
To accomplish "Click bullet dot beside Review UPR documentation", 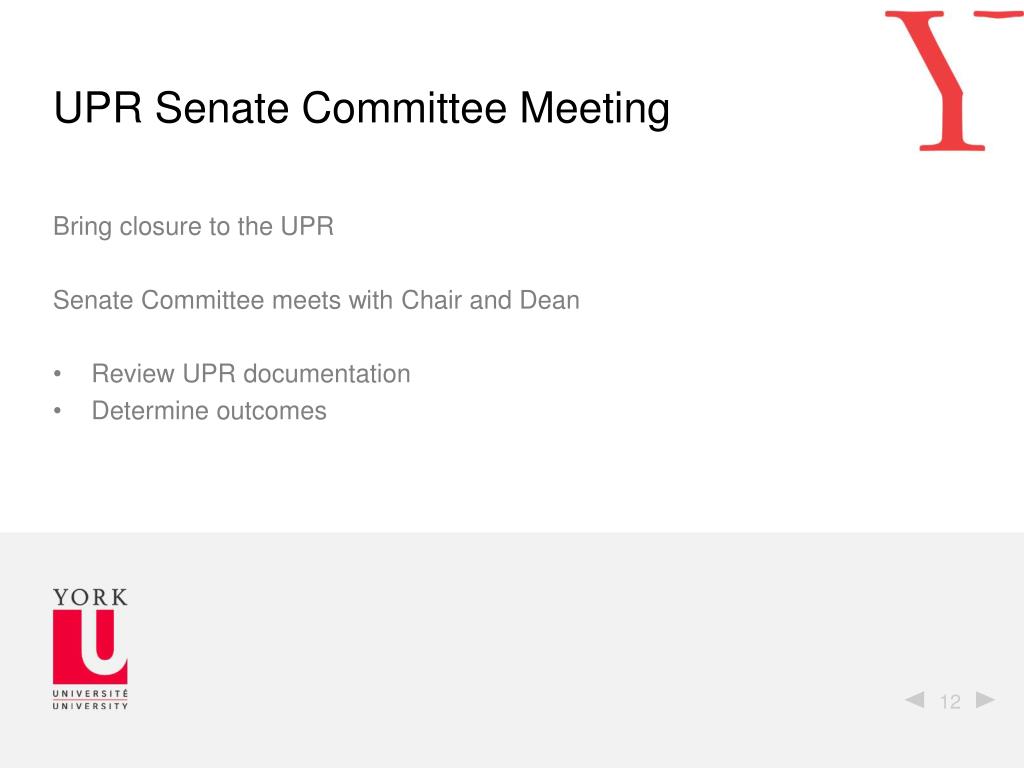I will click(57, 374).
